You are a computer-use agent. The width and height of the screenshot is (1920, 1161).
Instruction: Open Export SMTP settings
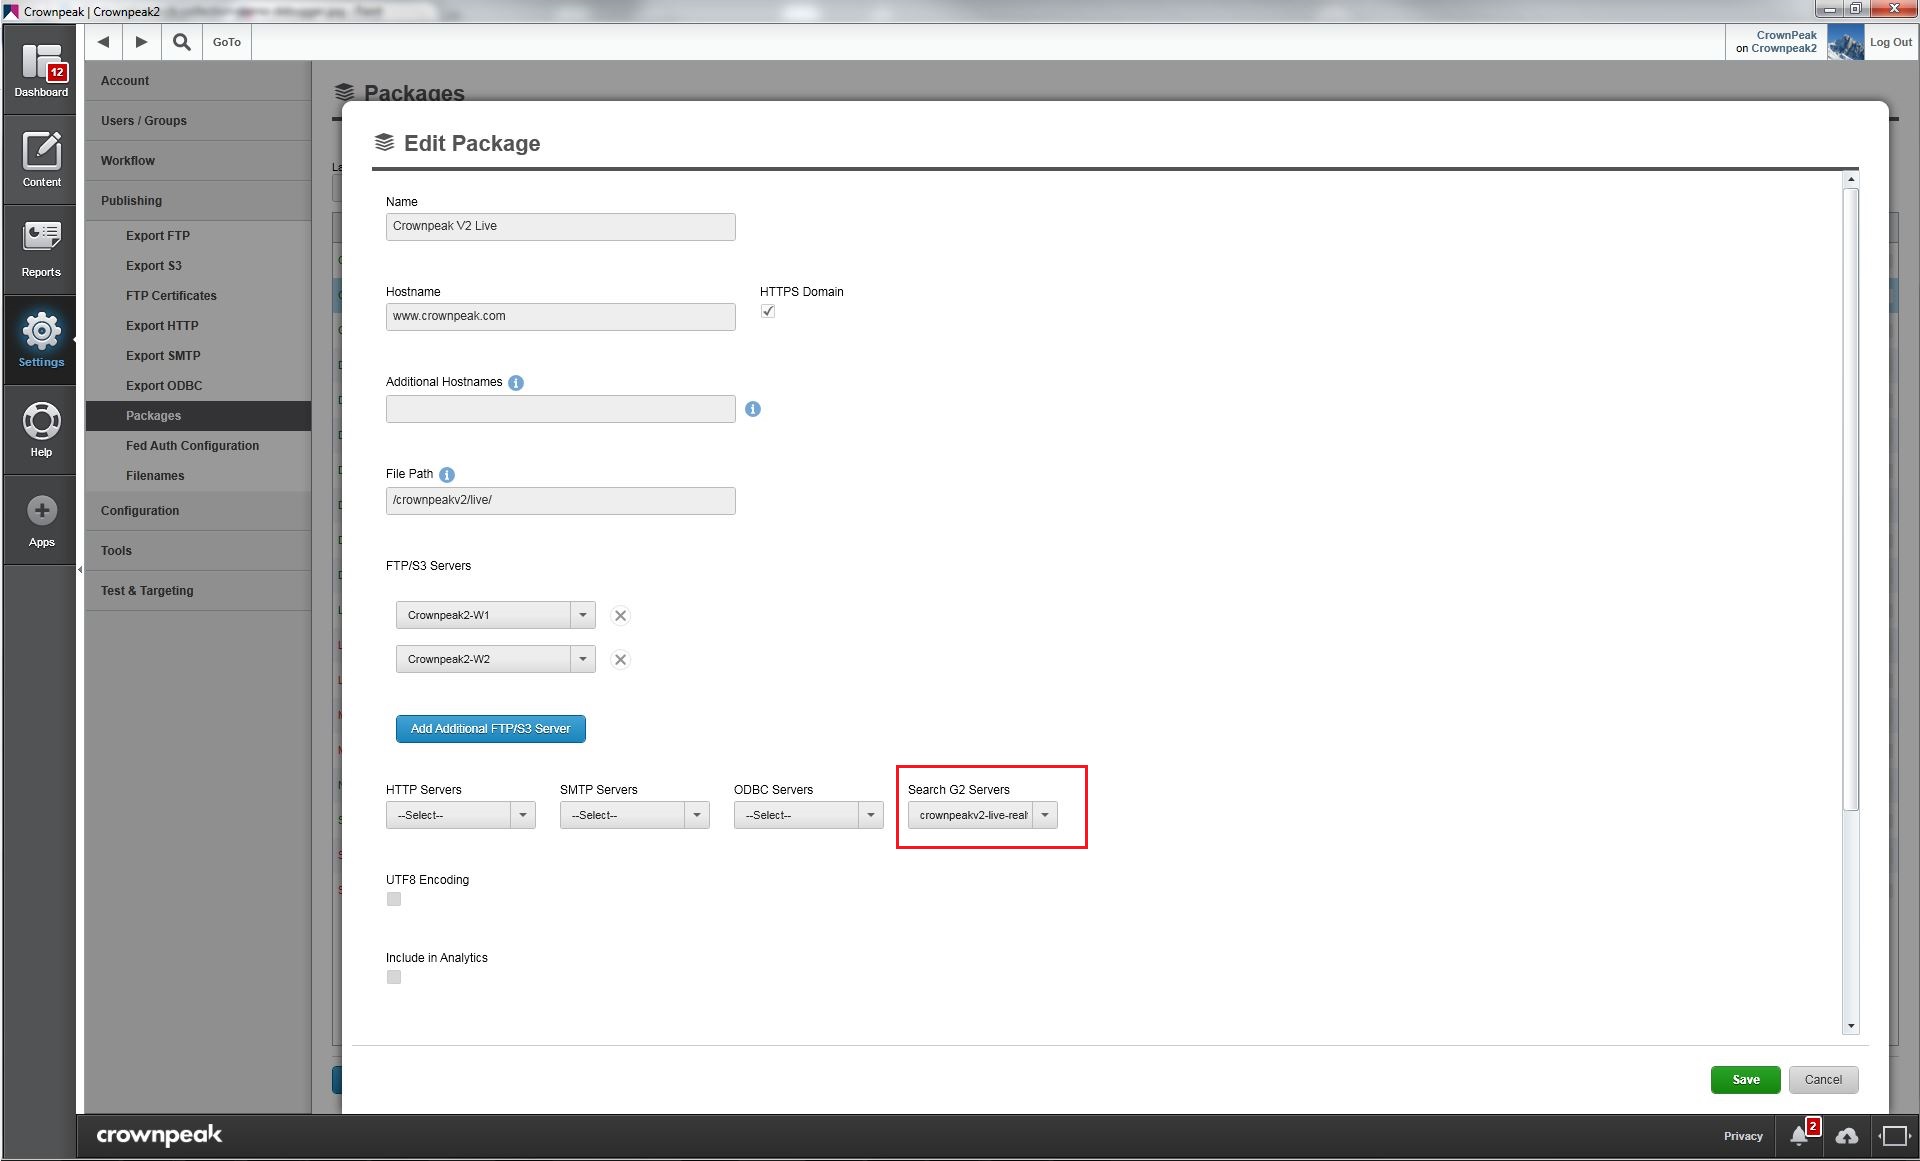[197, 356]
